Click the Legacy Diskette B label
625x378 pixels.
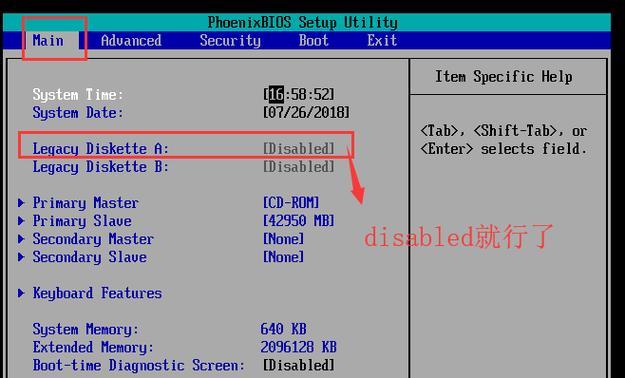point(101,167)
